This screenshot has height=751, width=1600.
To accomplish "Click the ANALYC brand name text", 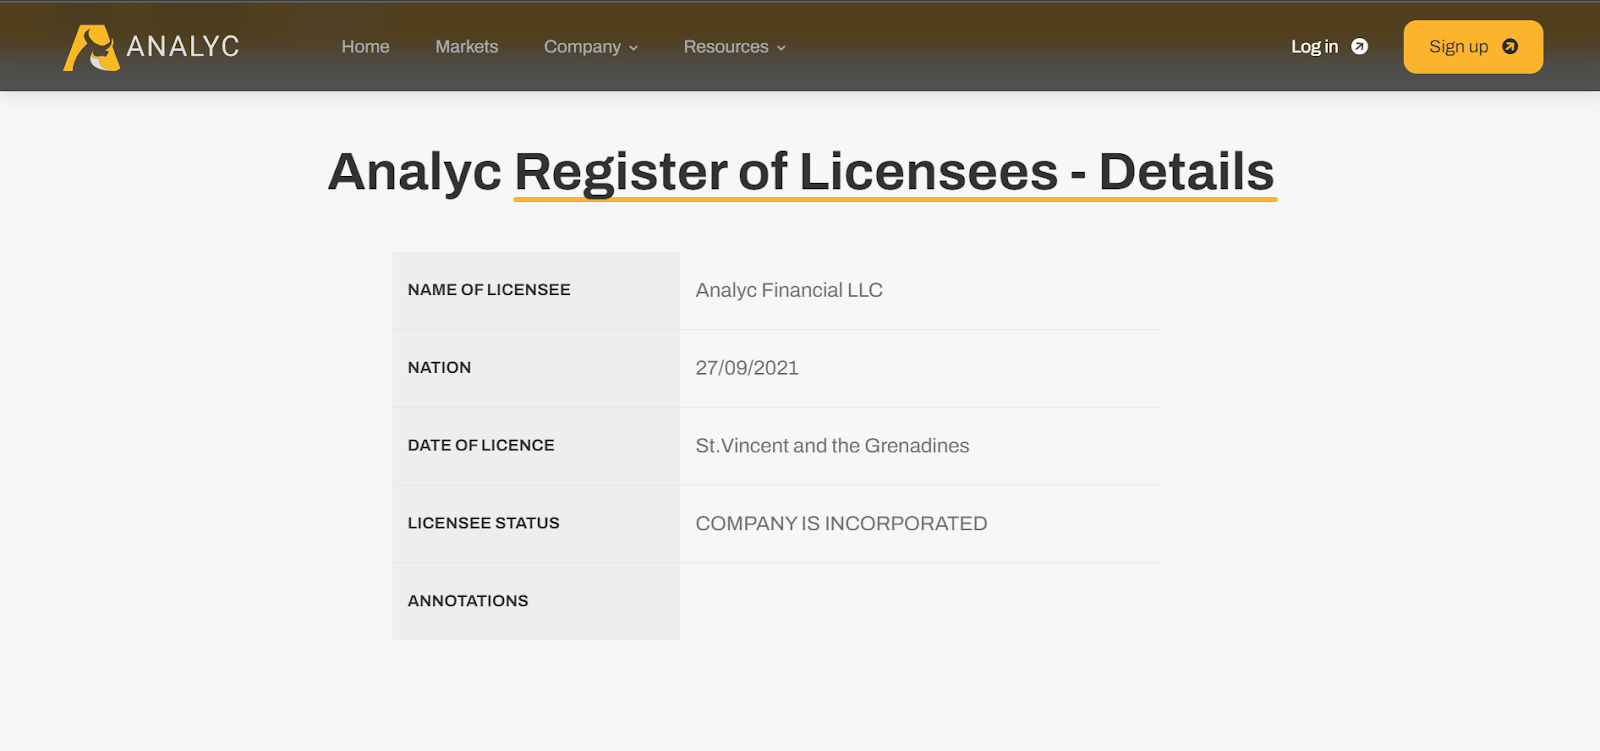I will point(183,47).
